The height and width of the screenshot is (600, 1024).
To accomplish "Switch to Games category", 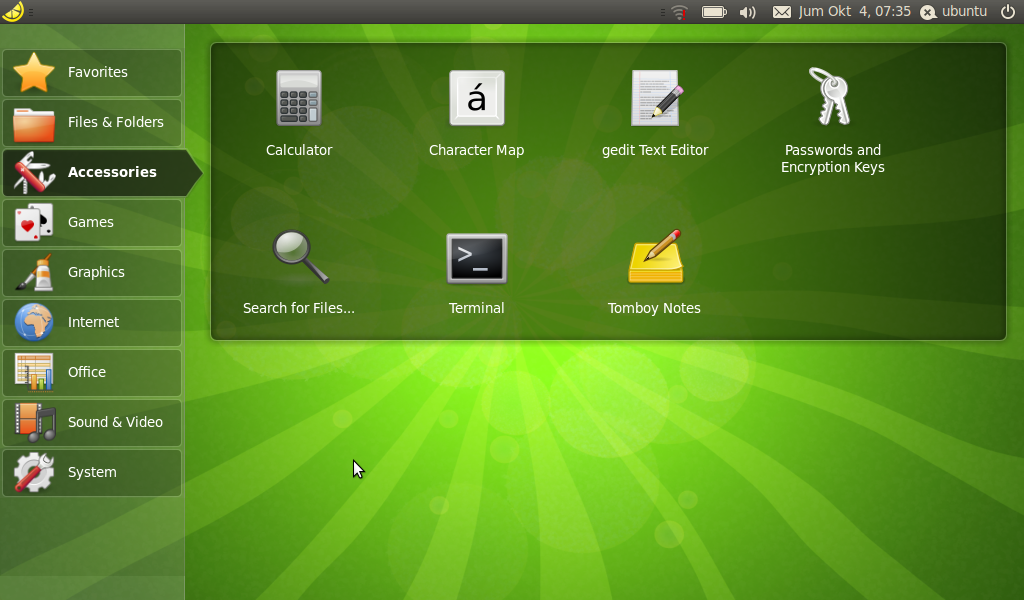I will tap(92, 223).
